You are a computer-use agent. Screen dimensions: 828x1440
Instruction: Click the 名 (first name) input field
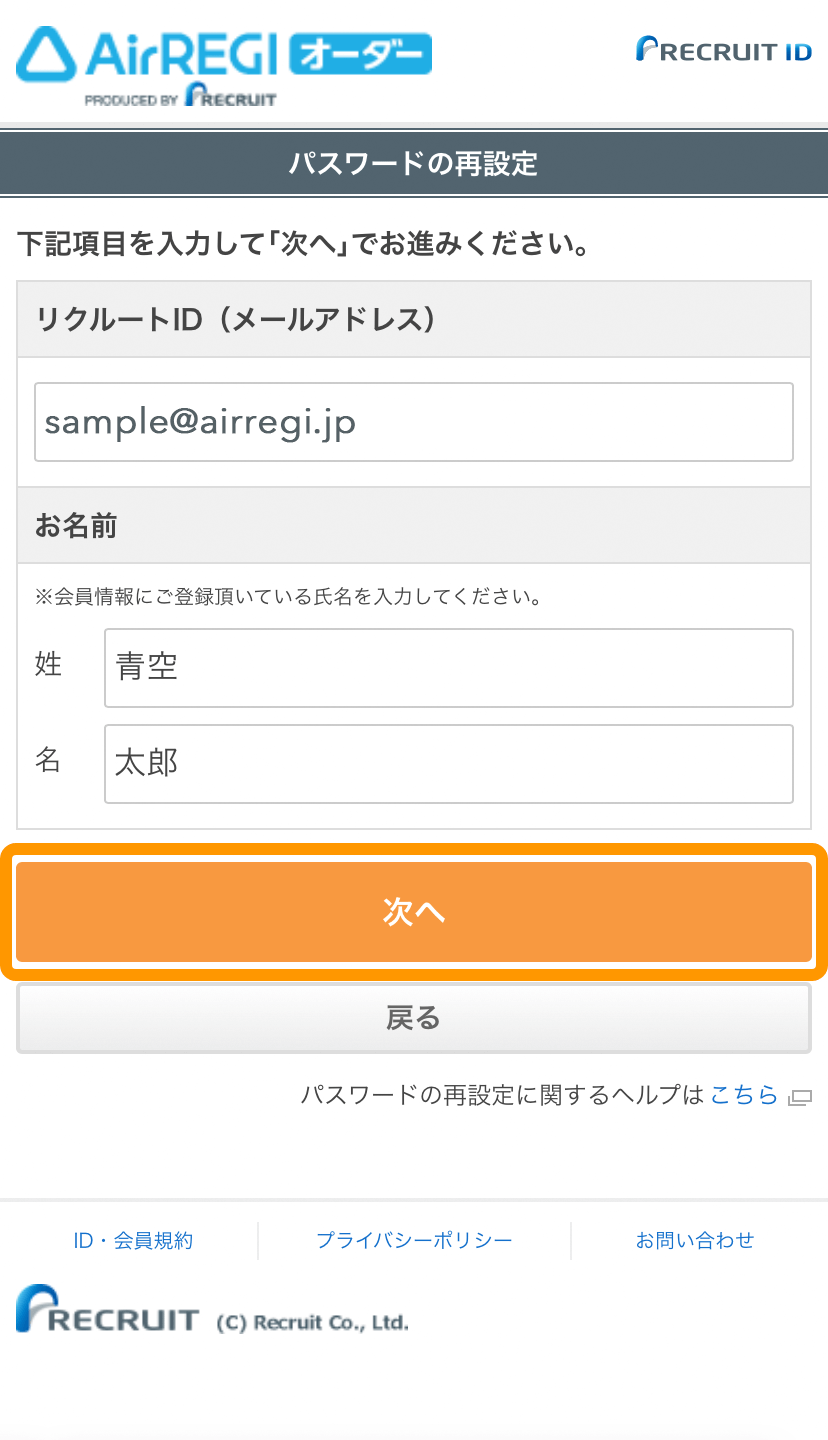click(448, 764)
